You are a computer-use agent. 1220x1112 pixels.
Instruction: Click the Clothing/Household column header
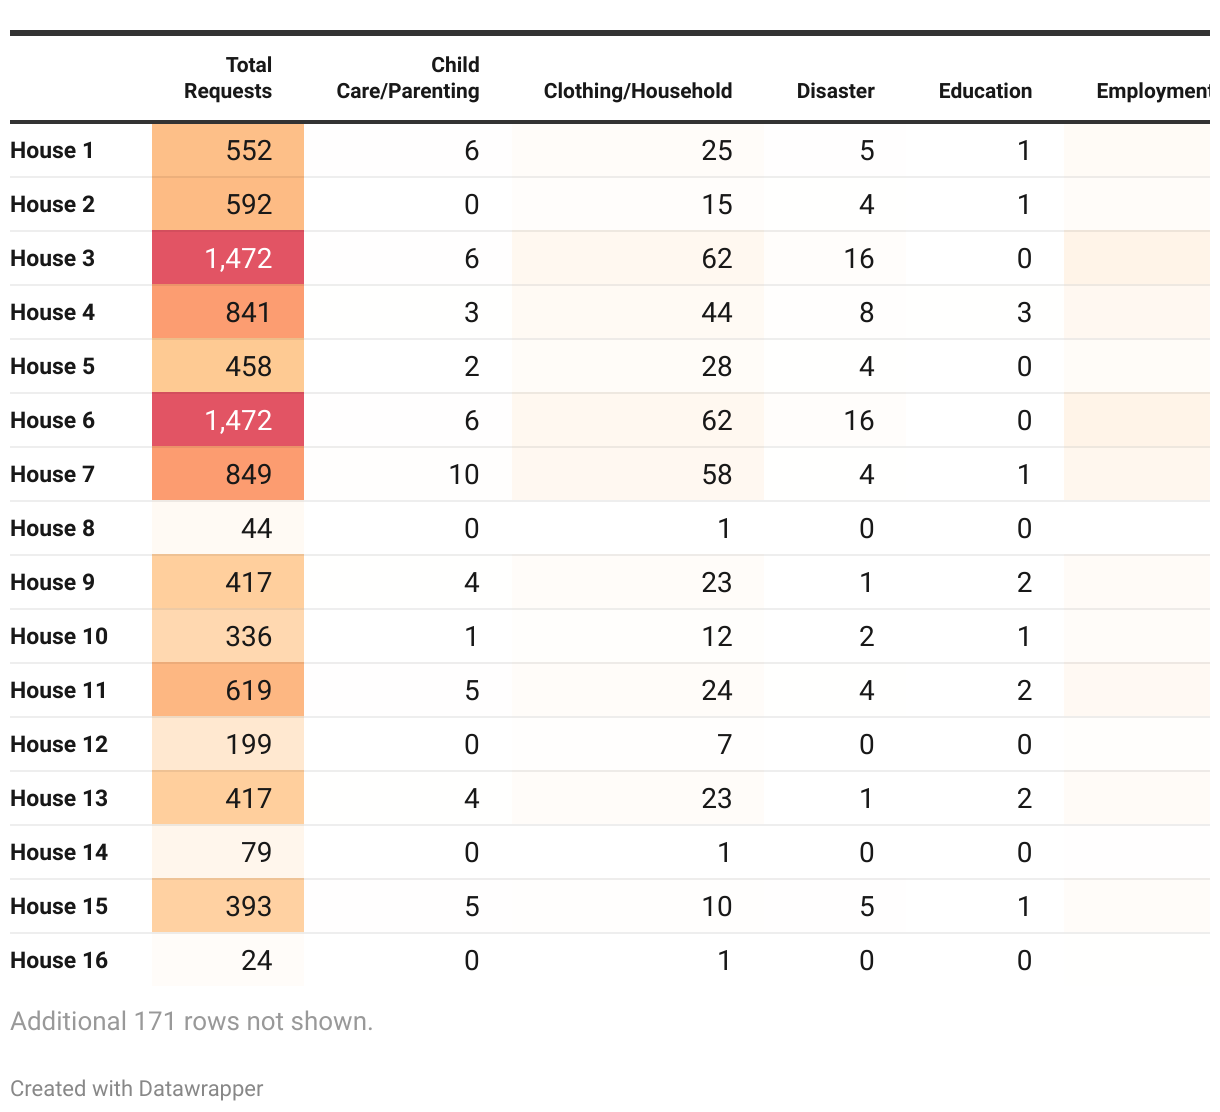[x=638, y=91]
